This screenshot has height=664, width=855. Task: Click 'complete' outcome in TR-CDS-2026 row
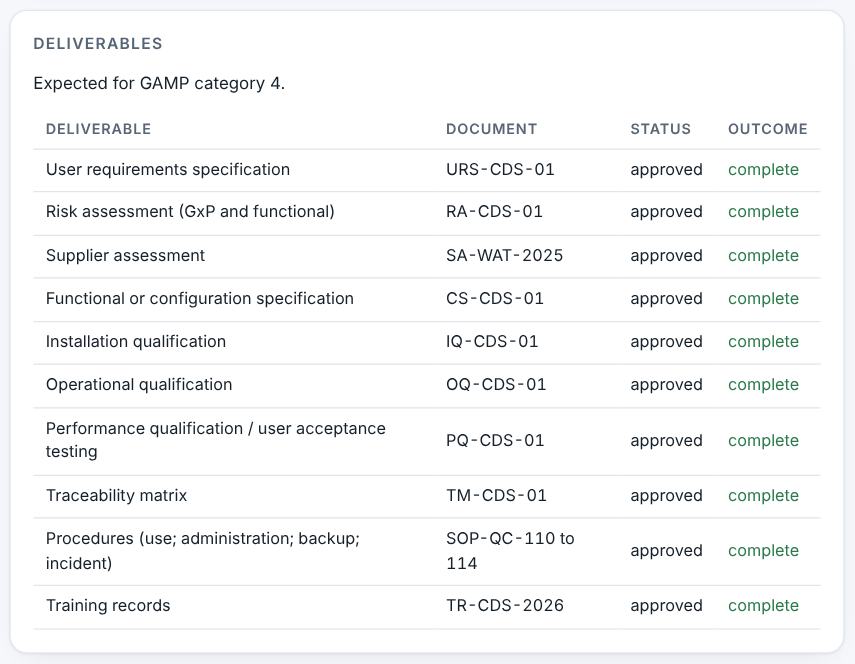pos(763,606)
